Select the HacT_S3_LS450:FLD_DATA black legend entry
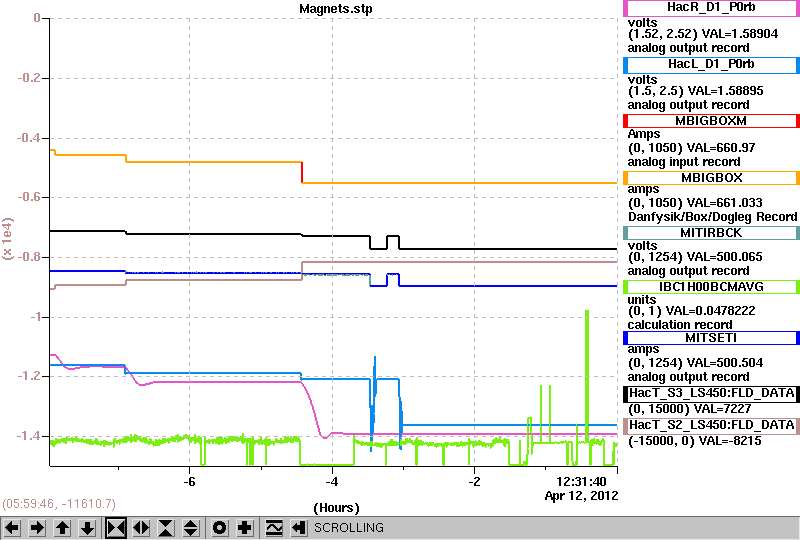The width and height of the screenshot is (800, 540). click(711, 394)
